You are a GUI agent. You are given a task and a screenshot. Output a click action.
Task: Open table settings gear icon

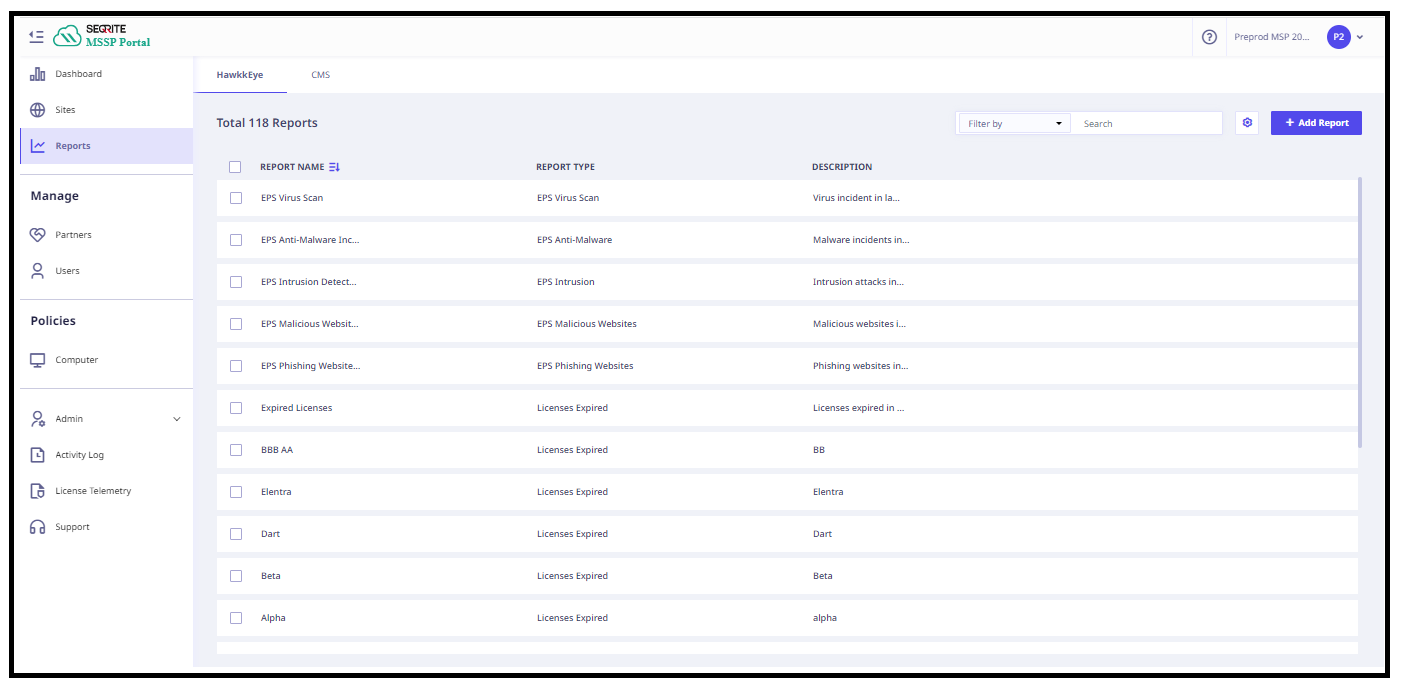click(1247, 123)
